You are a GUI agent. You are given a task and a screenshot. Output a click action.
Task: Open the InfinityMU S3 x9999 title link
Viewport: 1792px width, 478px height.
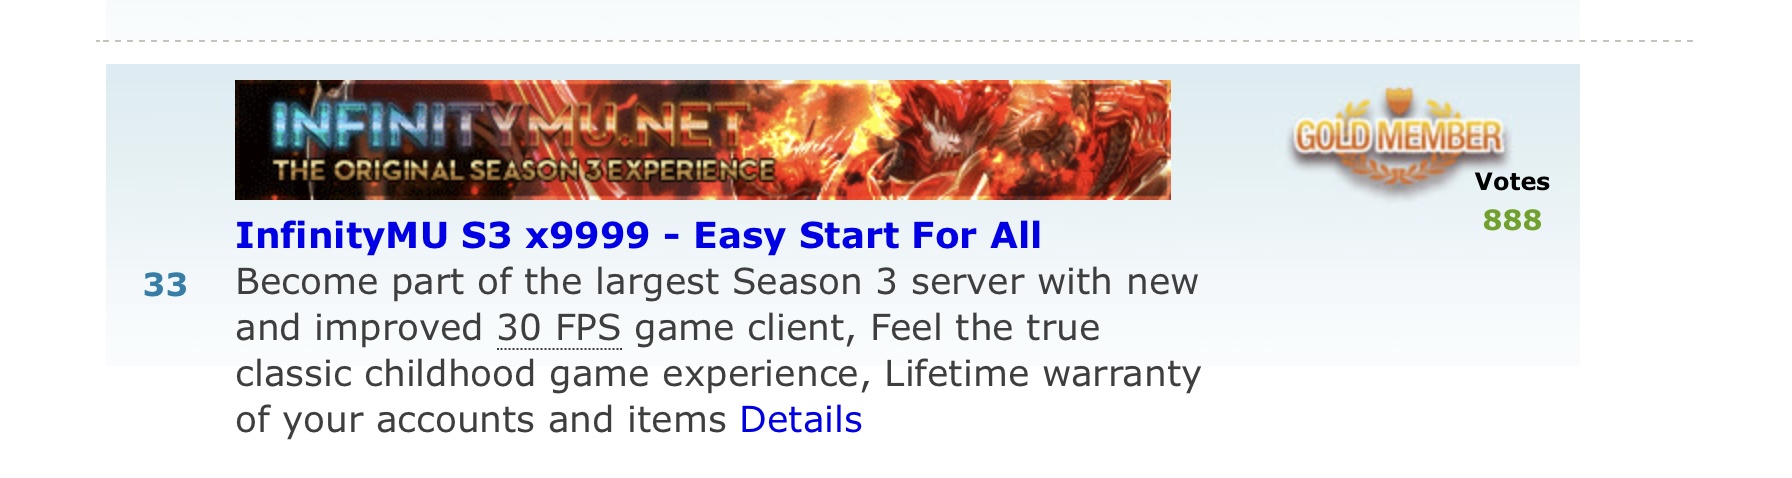point(638,235)
